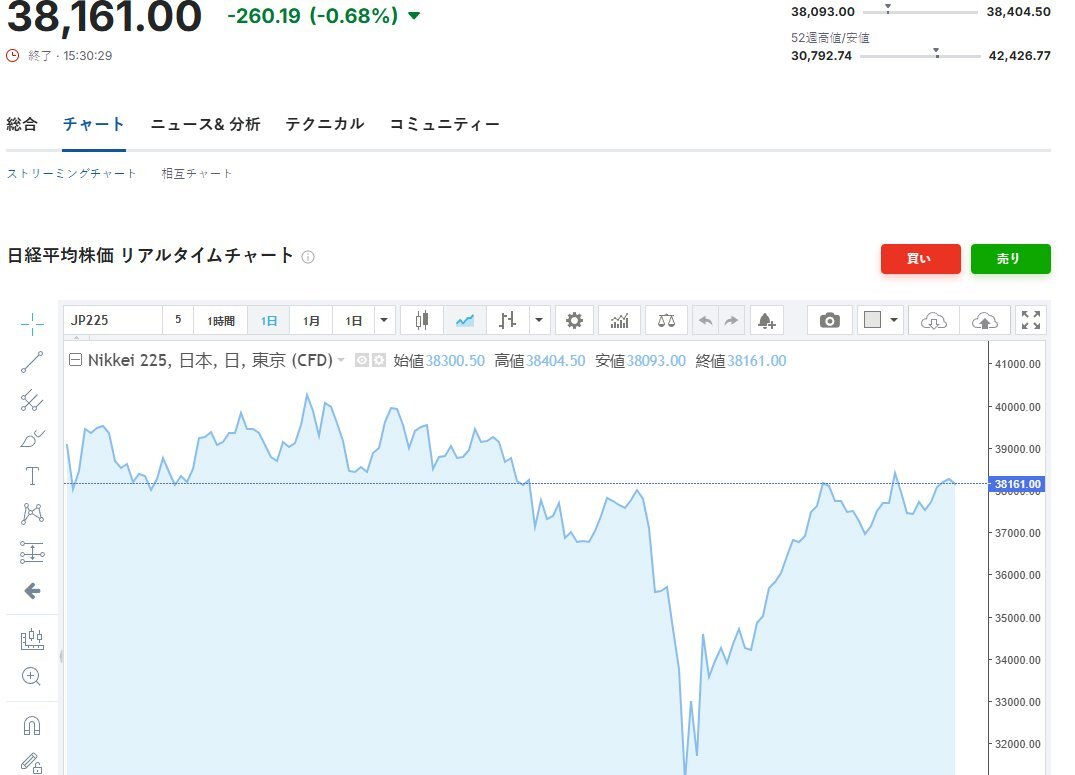The height and width of the screenshot is (775, 1075).
Task: Open more chart styles dropdown
Action: (539, 320)
